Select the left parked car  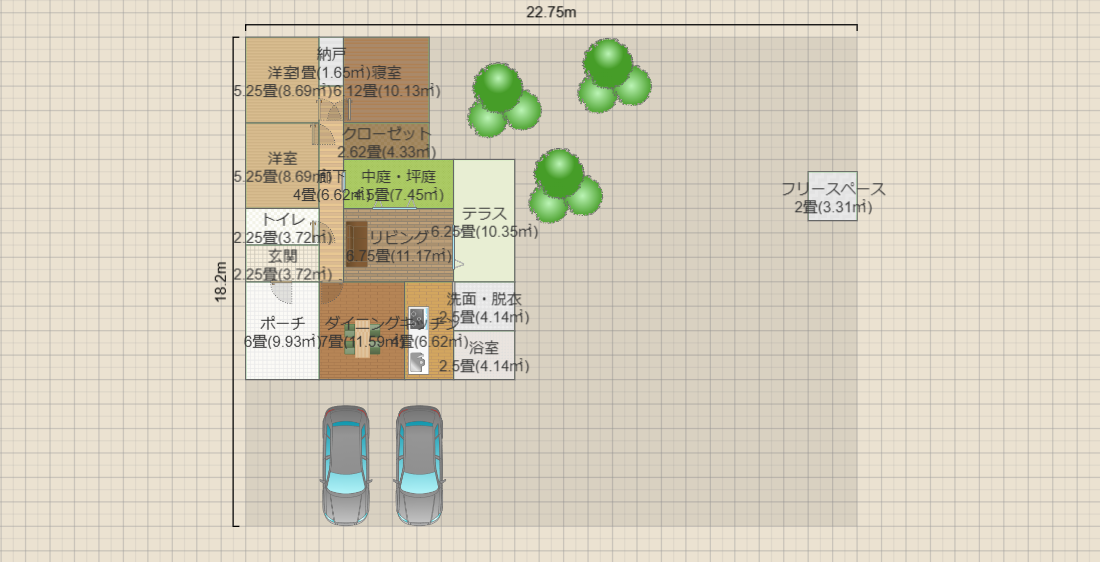click(x=345, y=465)
